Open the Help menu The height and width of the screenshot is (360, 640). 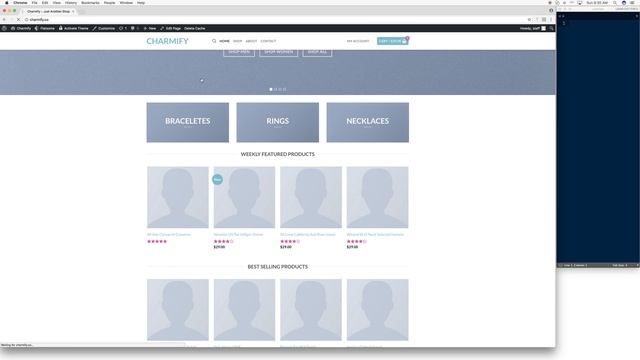[141, 2]
